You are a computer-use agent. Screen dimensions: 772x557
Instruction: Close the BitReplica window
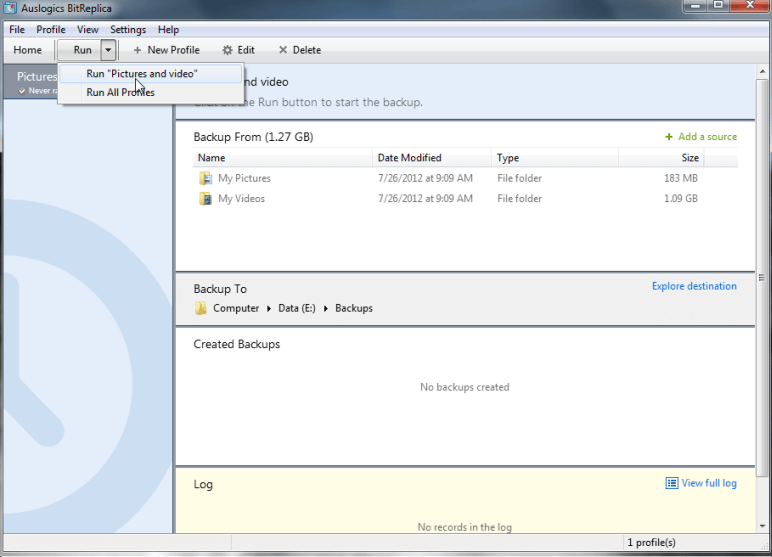pyautogui.click(x=750, y=5)
